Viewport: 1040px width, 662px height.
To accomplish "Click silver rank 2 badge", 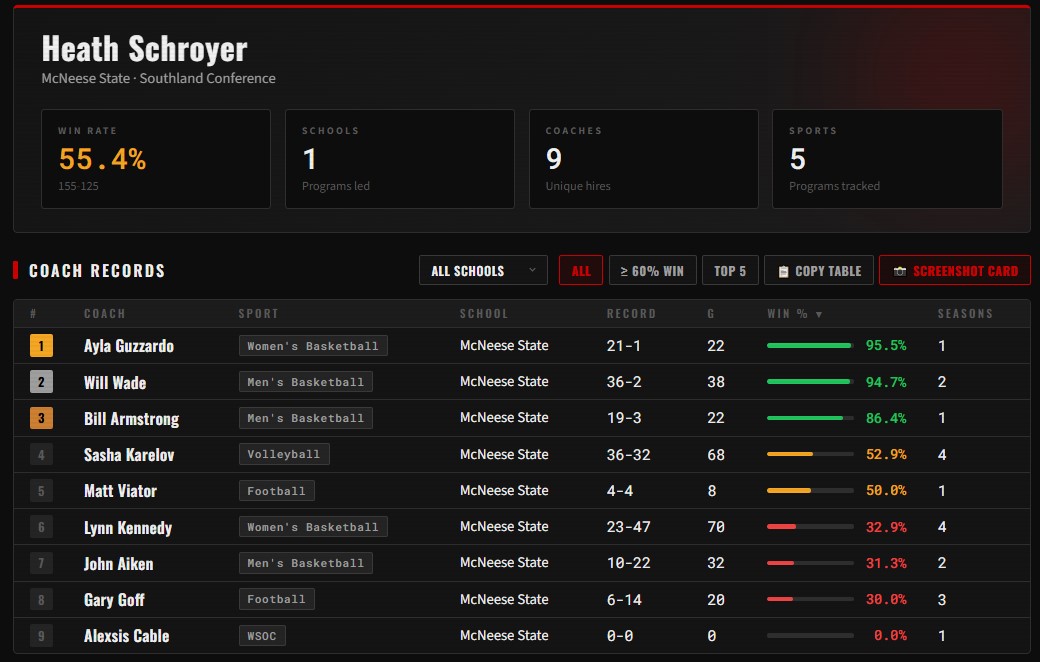I will (41, 382).
